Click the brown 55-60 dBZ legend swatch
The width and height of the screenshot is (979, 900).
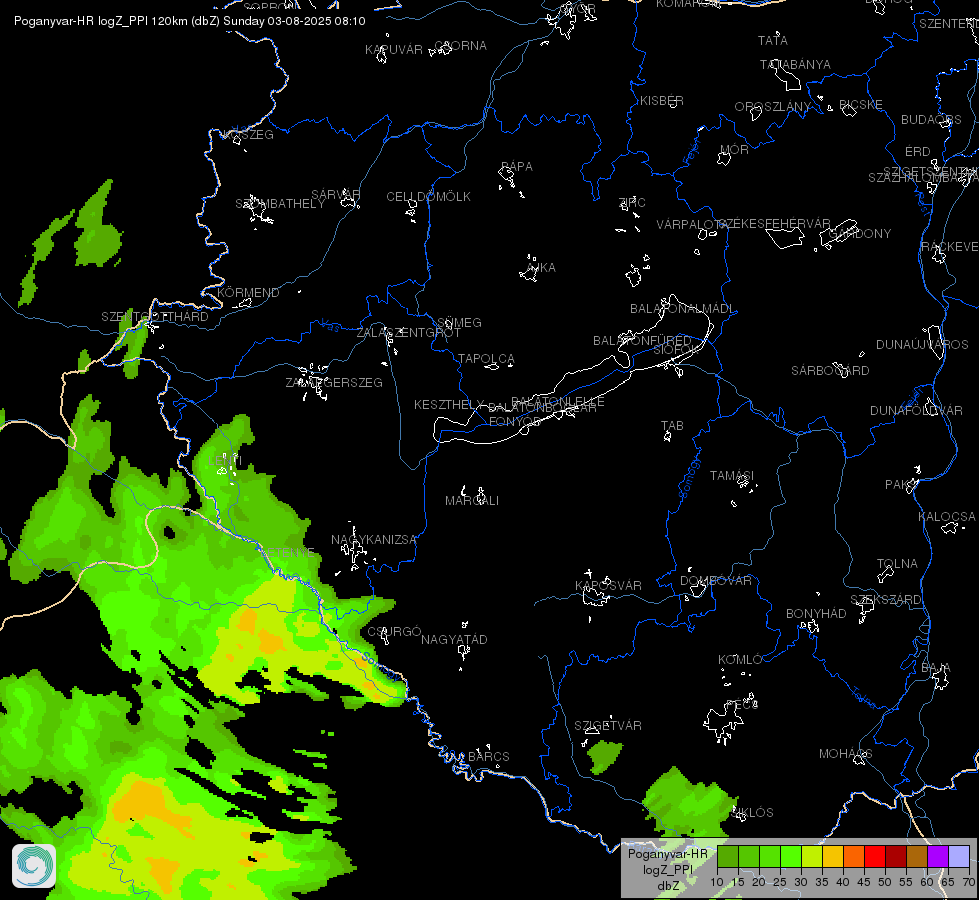pos(917,857)
